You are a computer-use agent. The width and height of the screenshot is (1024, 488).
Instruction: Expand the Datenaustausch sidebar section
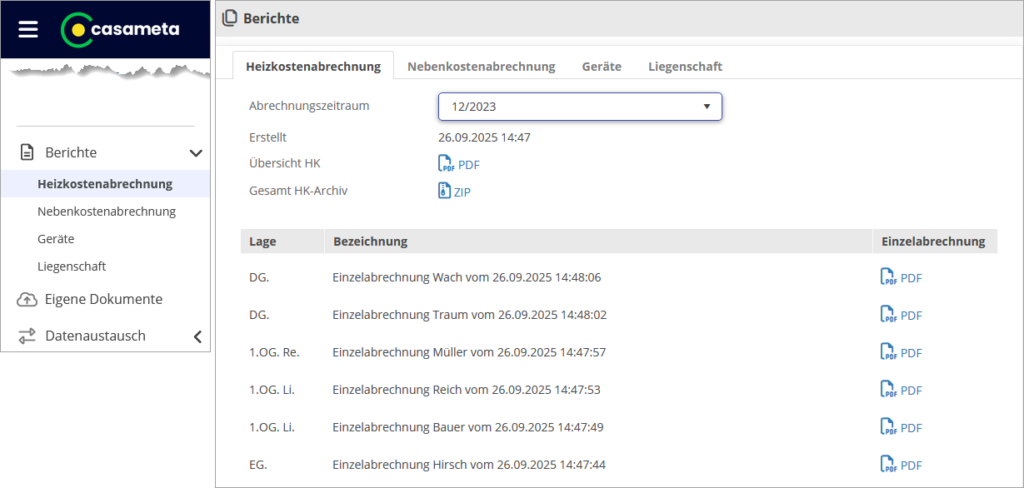coord(197,337)
